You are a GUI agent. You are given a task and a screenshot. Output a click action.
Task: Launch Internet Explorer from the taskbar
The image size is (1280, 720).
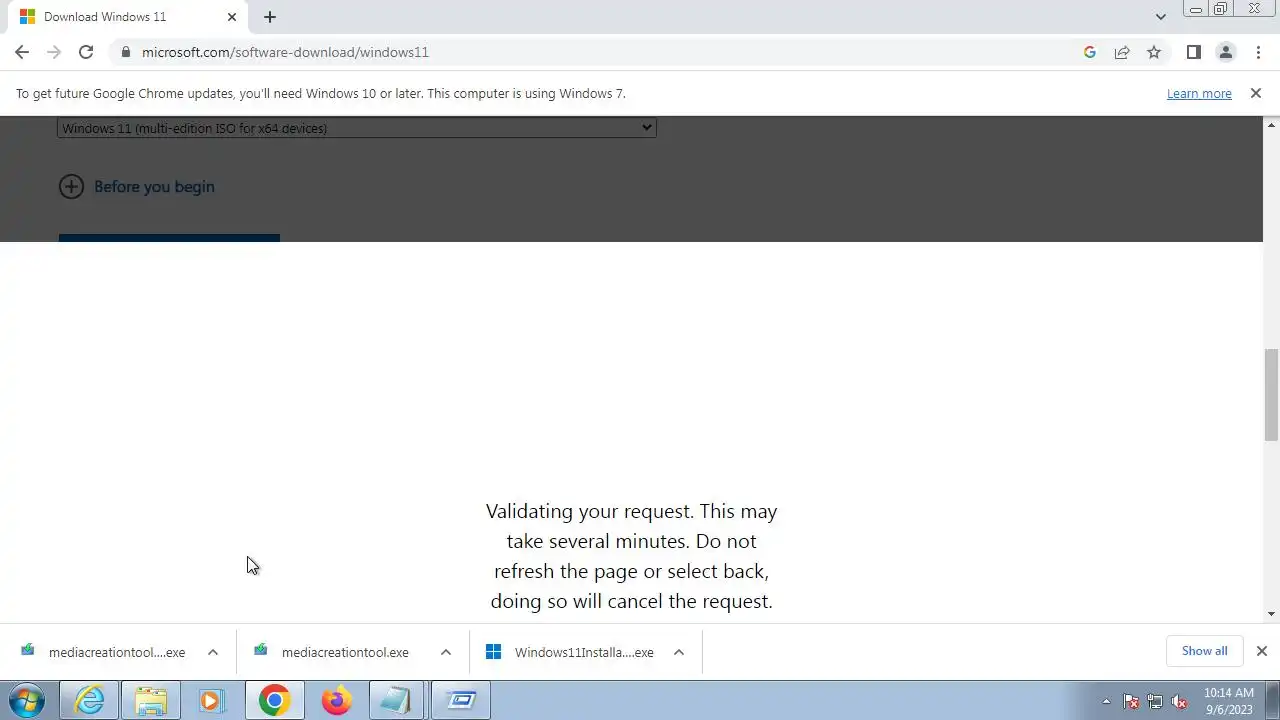coord(90,701)
